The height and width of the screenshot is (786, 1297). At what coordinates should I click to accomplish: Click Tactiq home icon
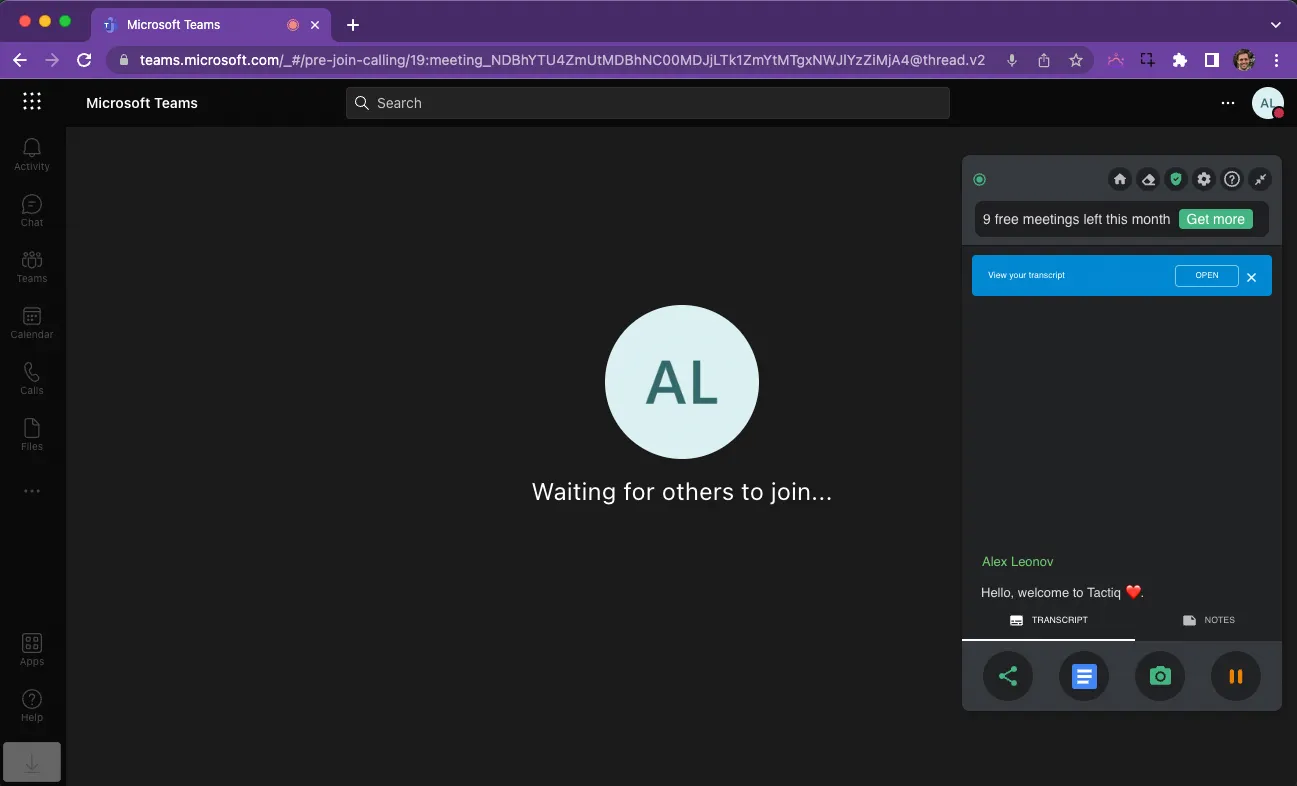pyautogui.click(x=1120, y=179)
